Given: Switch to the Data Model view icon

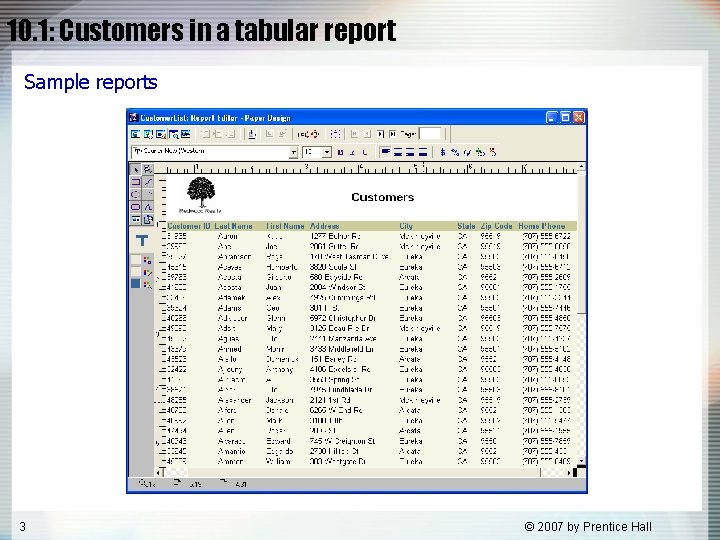Looking at the screenshot, I should point(135,134).
